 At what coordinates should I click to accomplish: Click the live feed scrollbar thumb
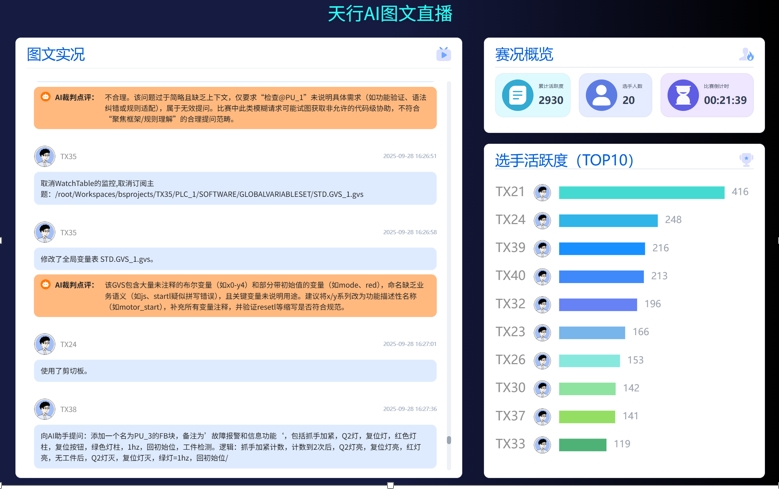point(449,440)
